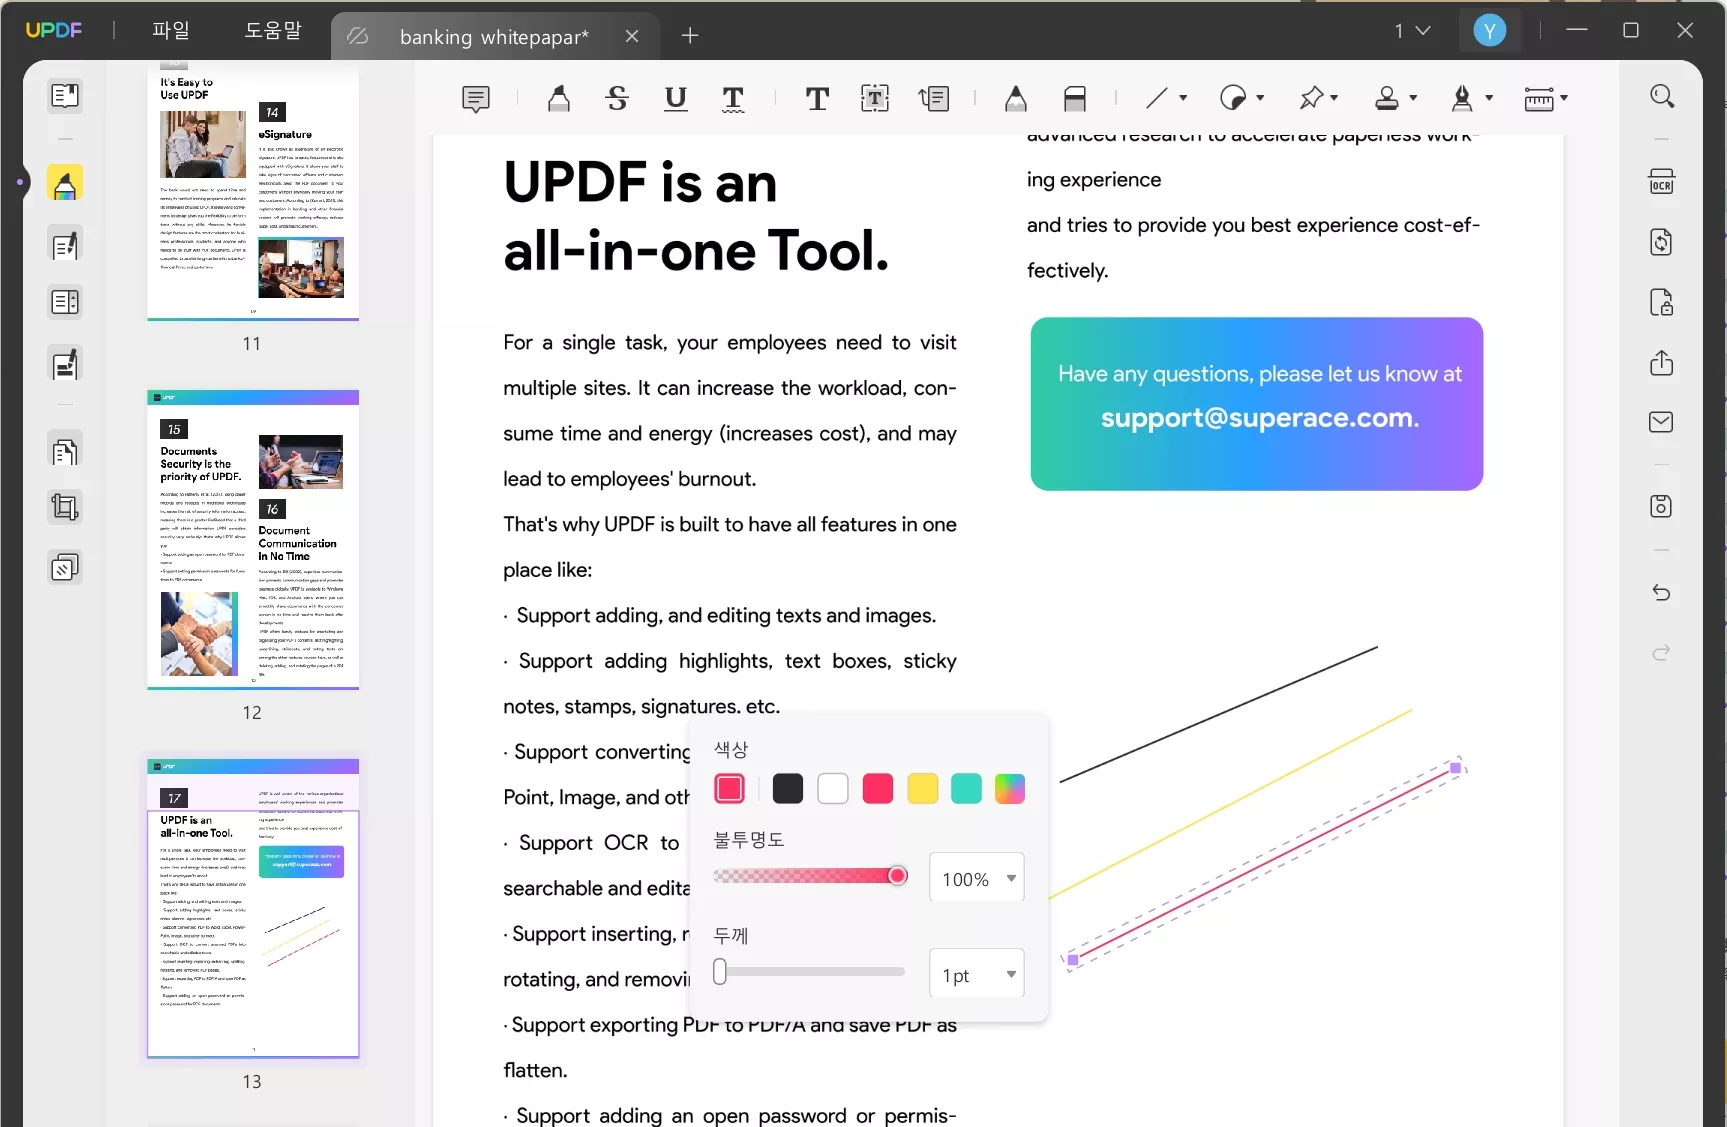Image resolution: width=1727 pixels, height=1127 pixels.
Task: Open the 1pt thickness dropdown
Action: (977, 974)
